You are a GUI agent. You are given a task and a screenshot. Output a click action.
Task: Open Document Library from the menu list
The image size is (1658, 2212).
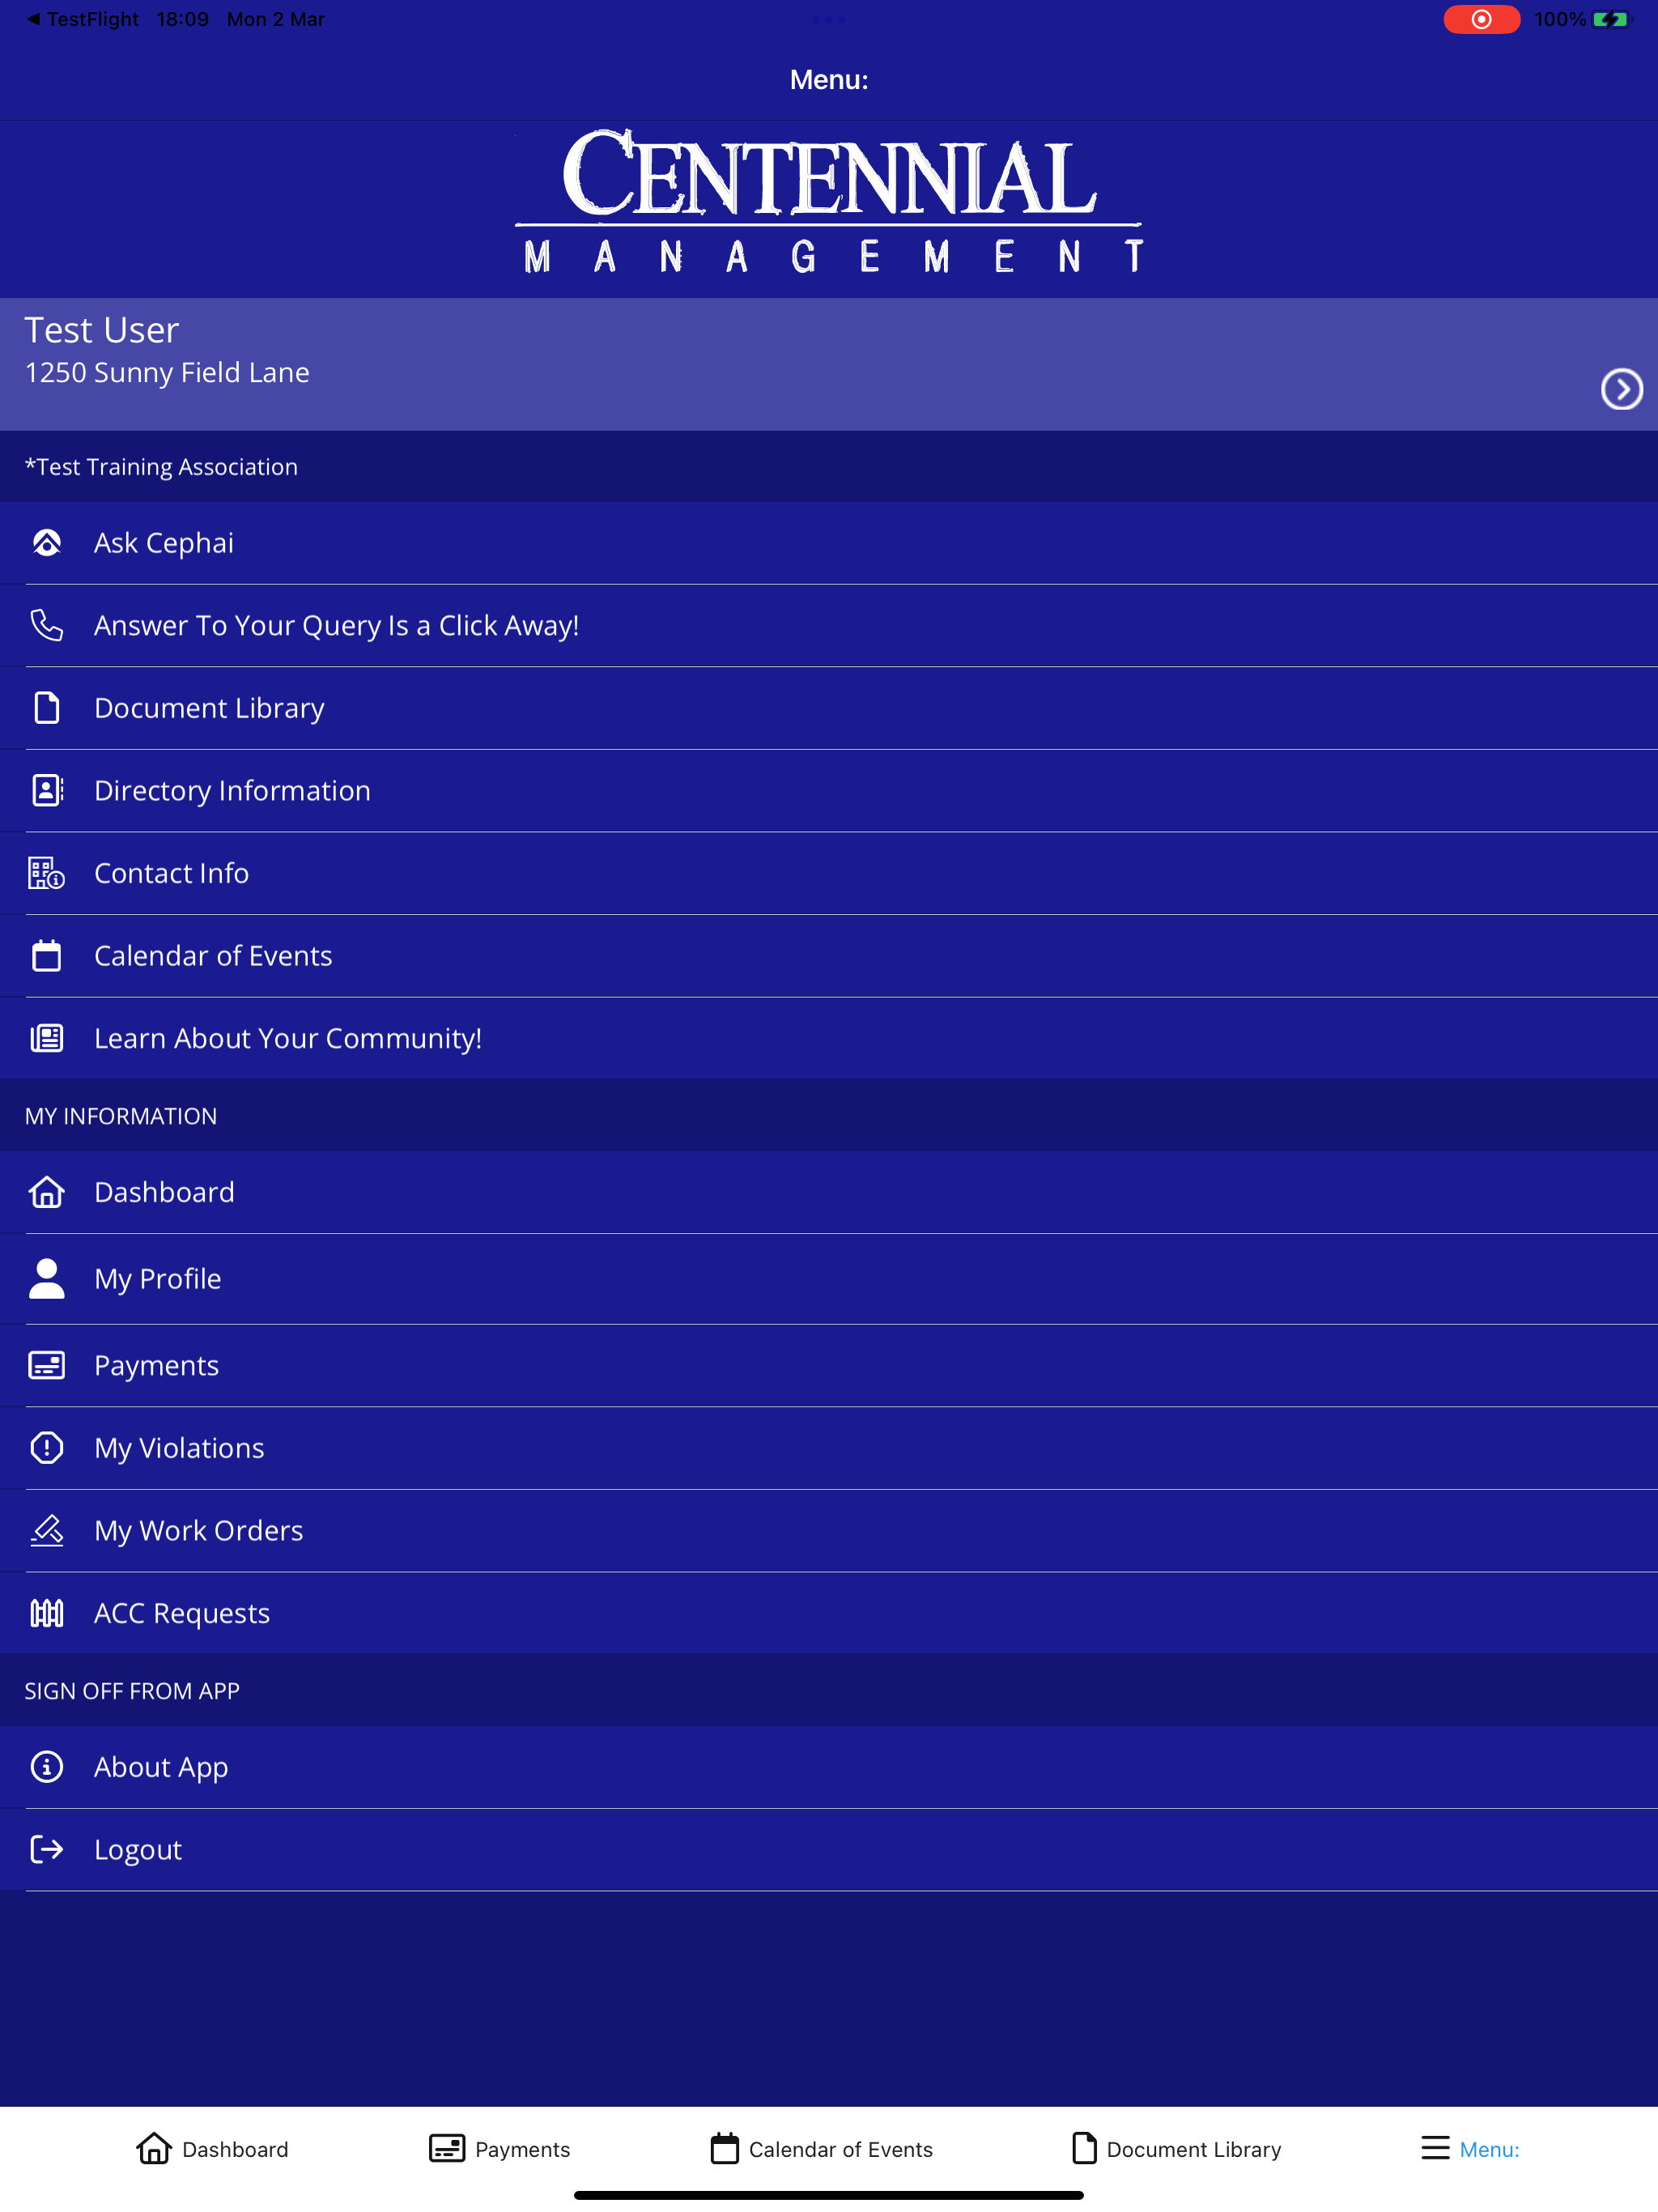(x=829, y=708)
